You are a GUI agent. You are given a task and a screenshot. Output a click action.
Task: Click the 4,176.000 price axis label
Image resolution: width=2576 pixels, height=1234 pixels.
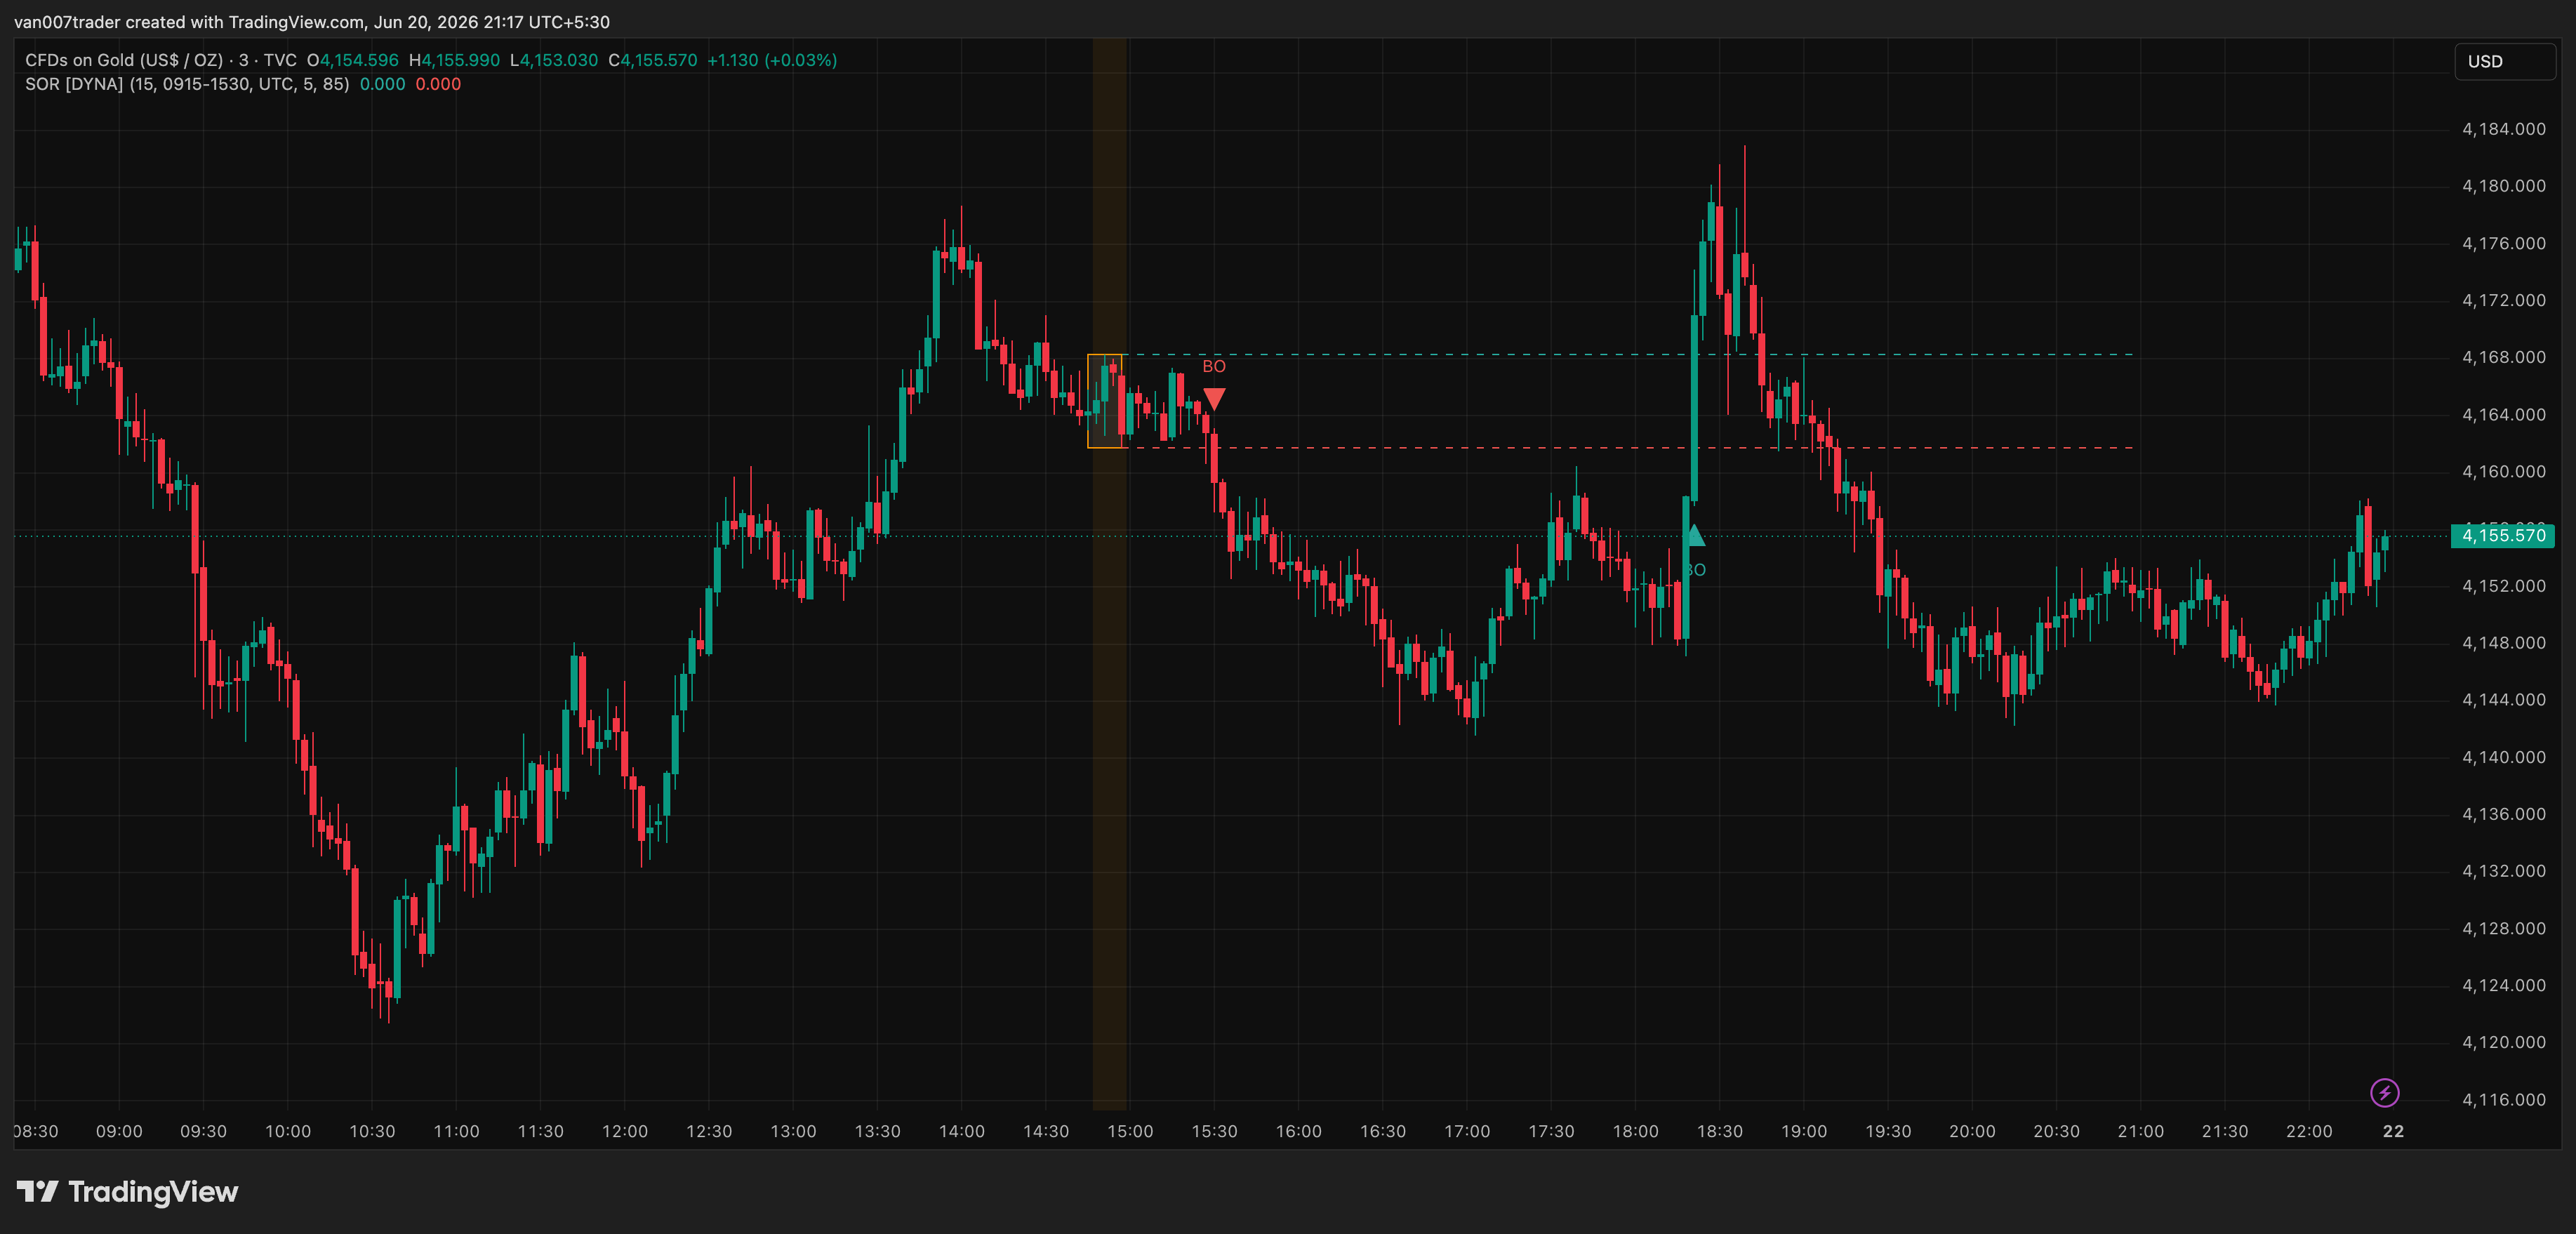coord(2503,243)
